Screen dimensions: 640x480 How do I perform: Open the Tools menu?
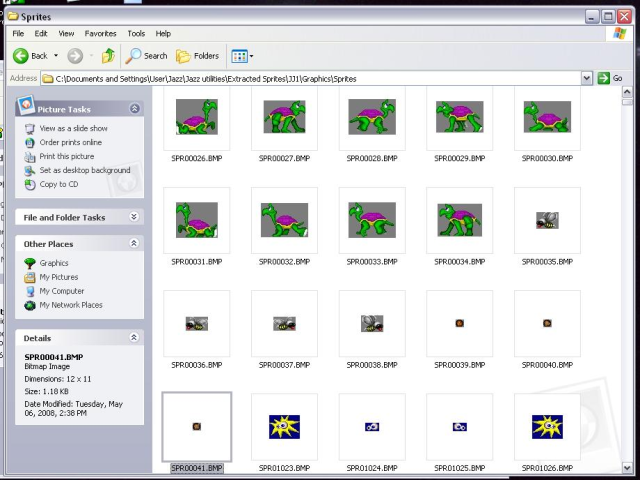click(136, 33)
